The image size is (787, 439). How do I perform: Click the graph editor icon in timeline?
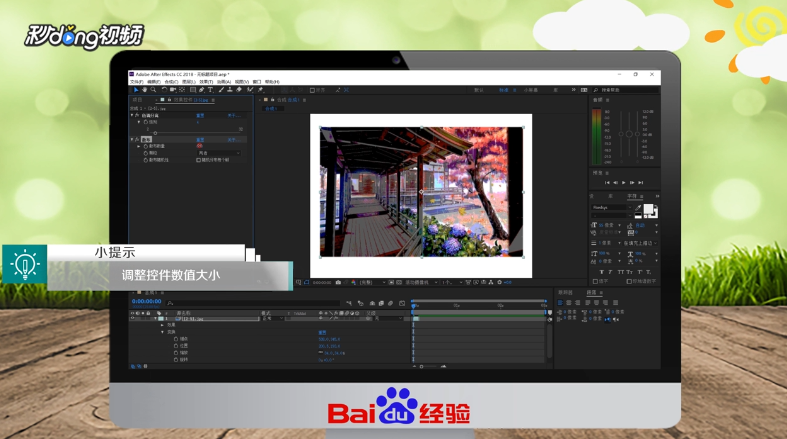click(402, 303)
